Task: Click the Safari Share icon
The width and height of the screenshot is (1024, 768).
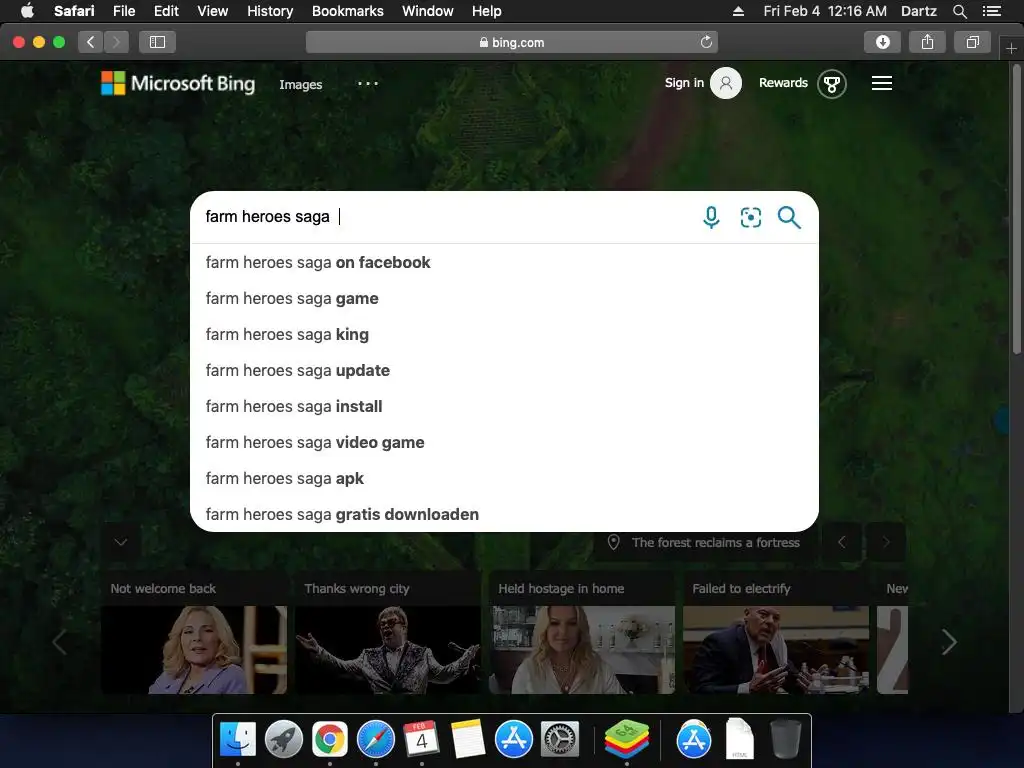Action: (927, 42)
